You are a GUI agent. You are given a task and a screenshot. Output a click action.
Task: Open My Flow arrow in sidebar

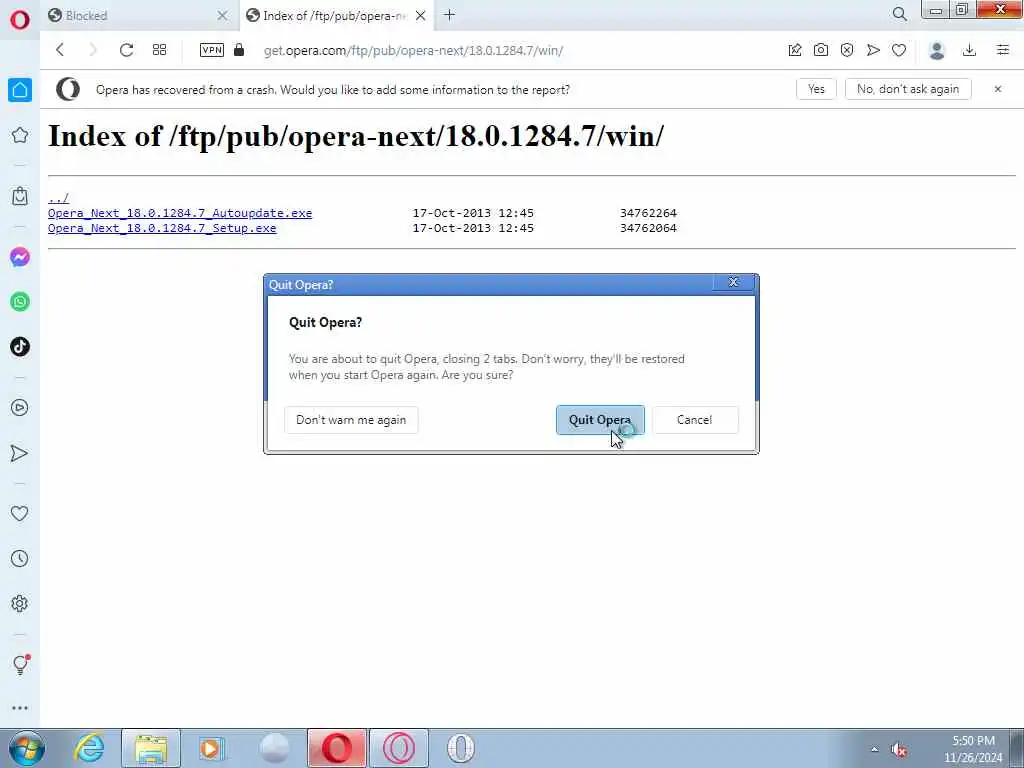(20, 453)
